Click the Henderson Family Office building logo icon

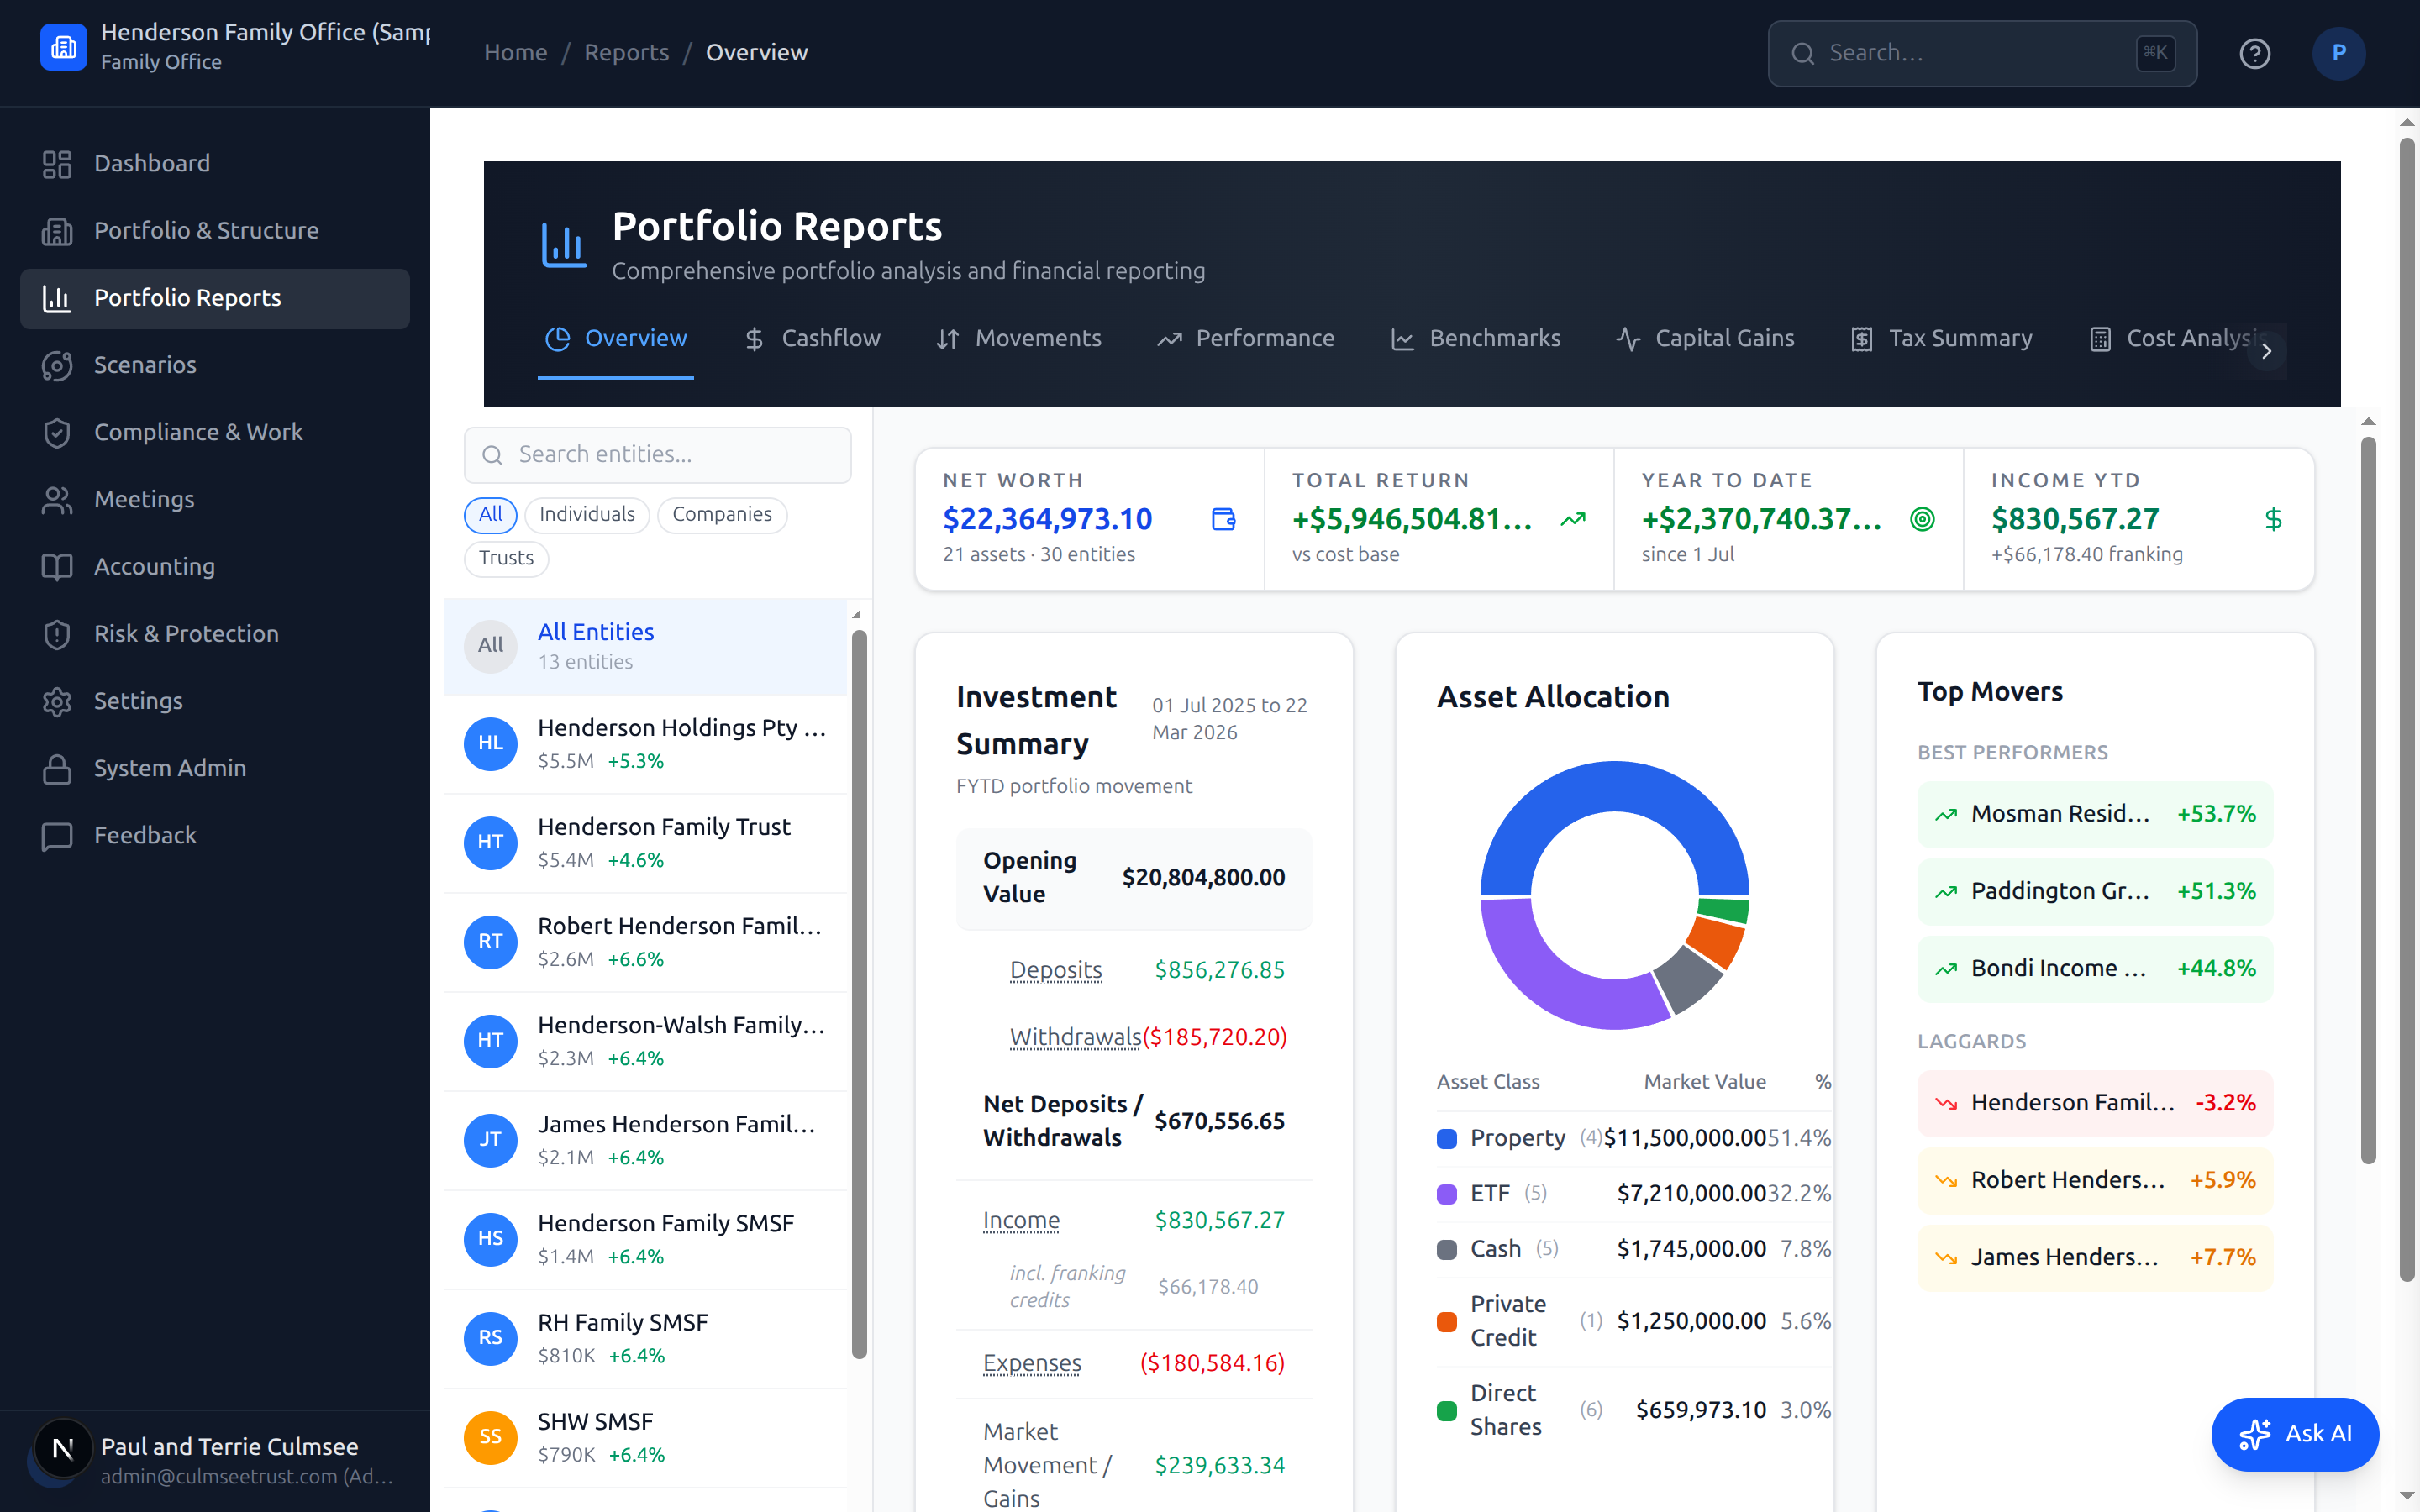tap(63, 47)
